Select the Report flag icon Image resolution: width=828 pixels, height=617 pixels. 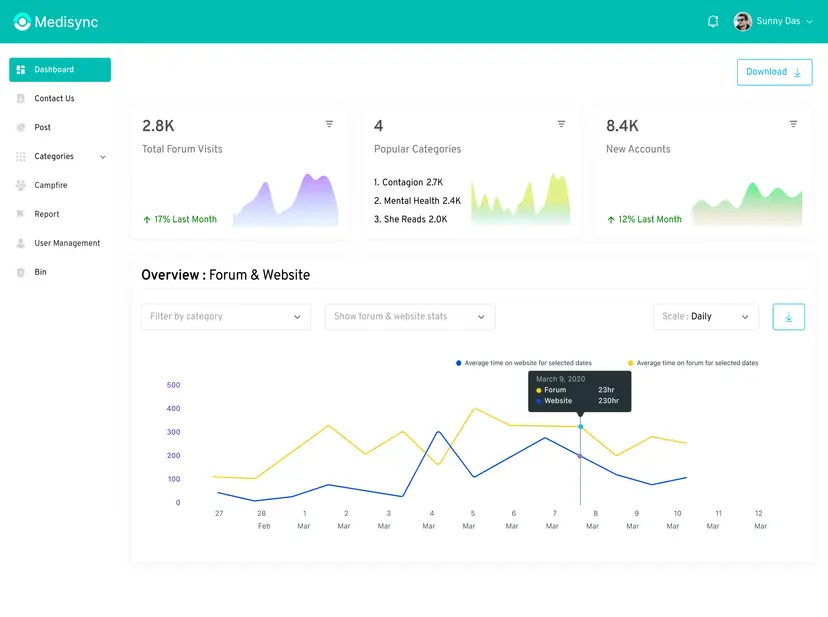tap(23, 214)
